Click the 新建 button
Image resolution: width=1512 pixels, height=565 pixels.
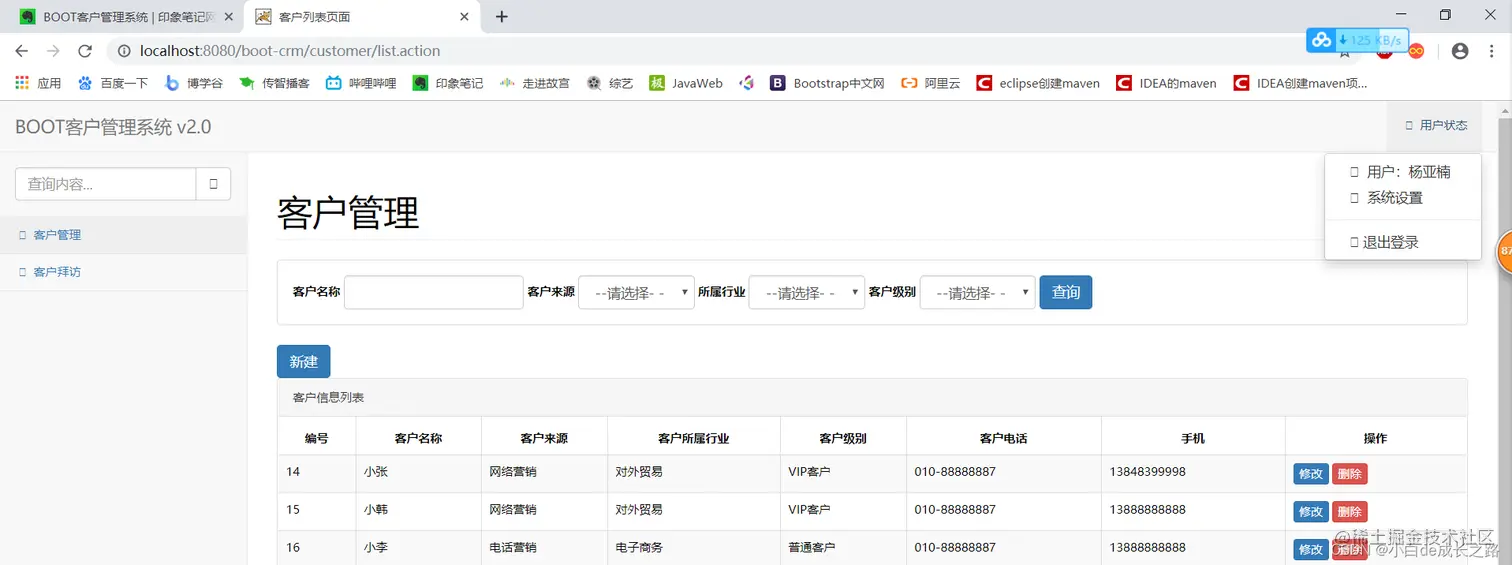pos(303,361)
